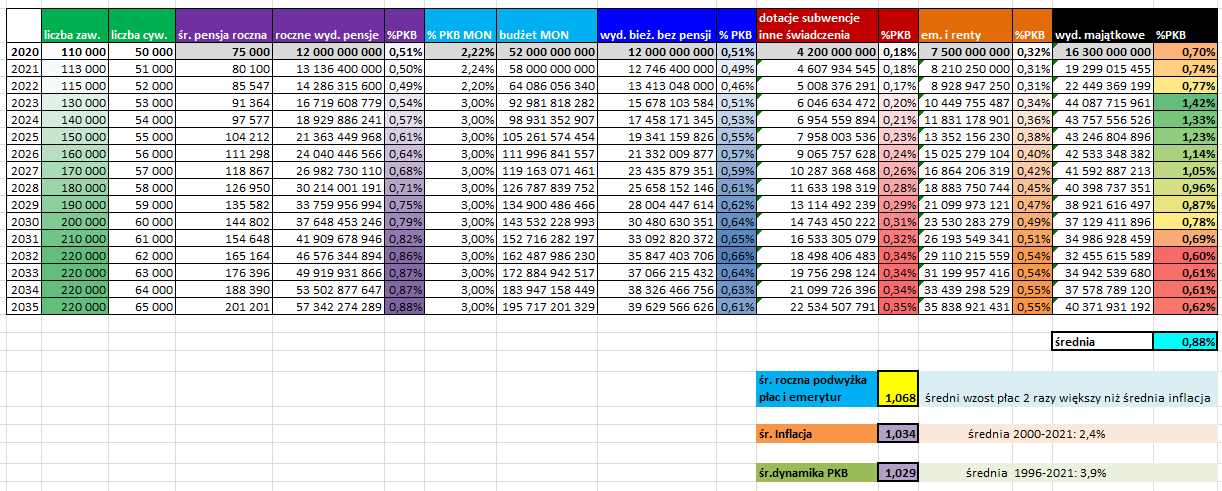Click the cell containing 37 578 789 120
This screenshot has width=1222, height=491.
[1102, 289]
